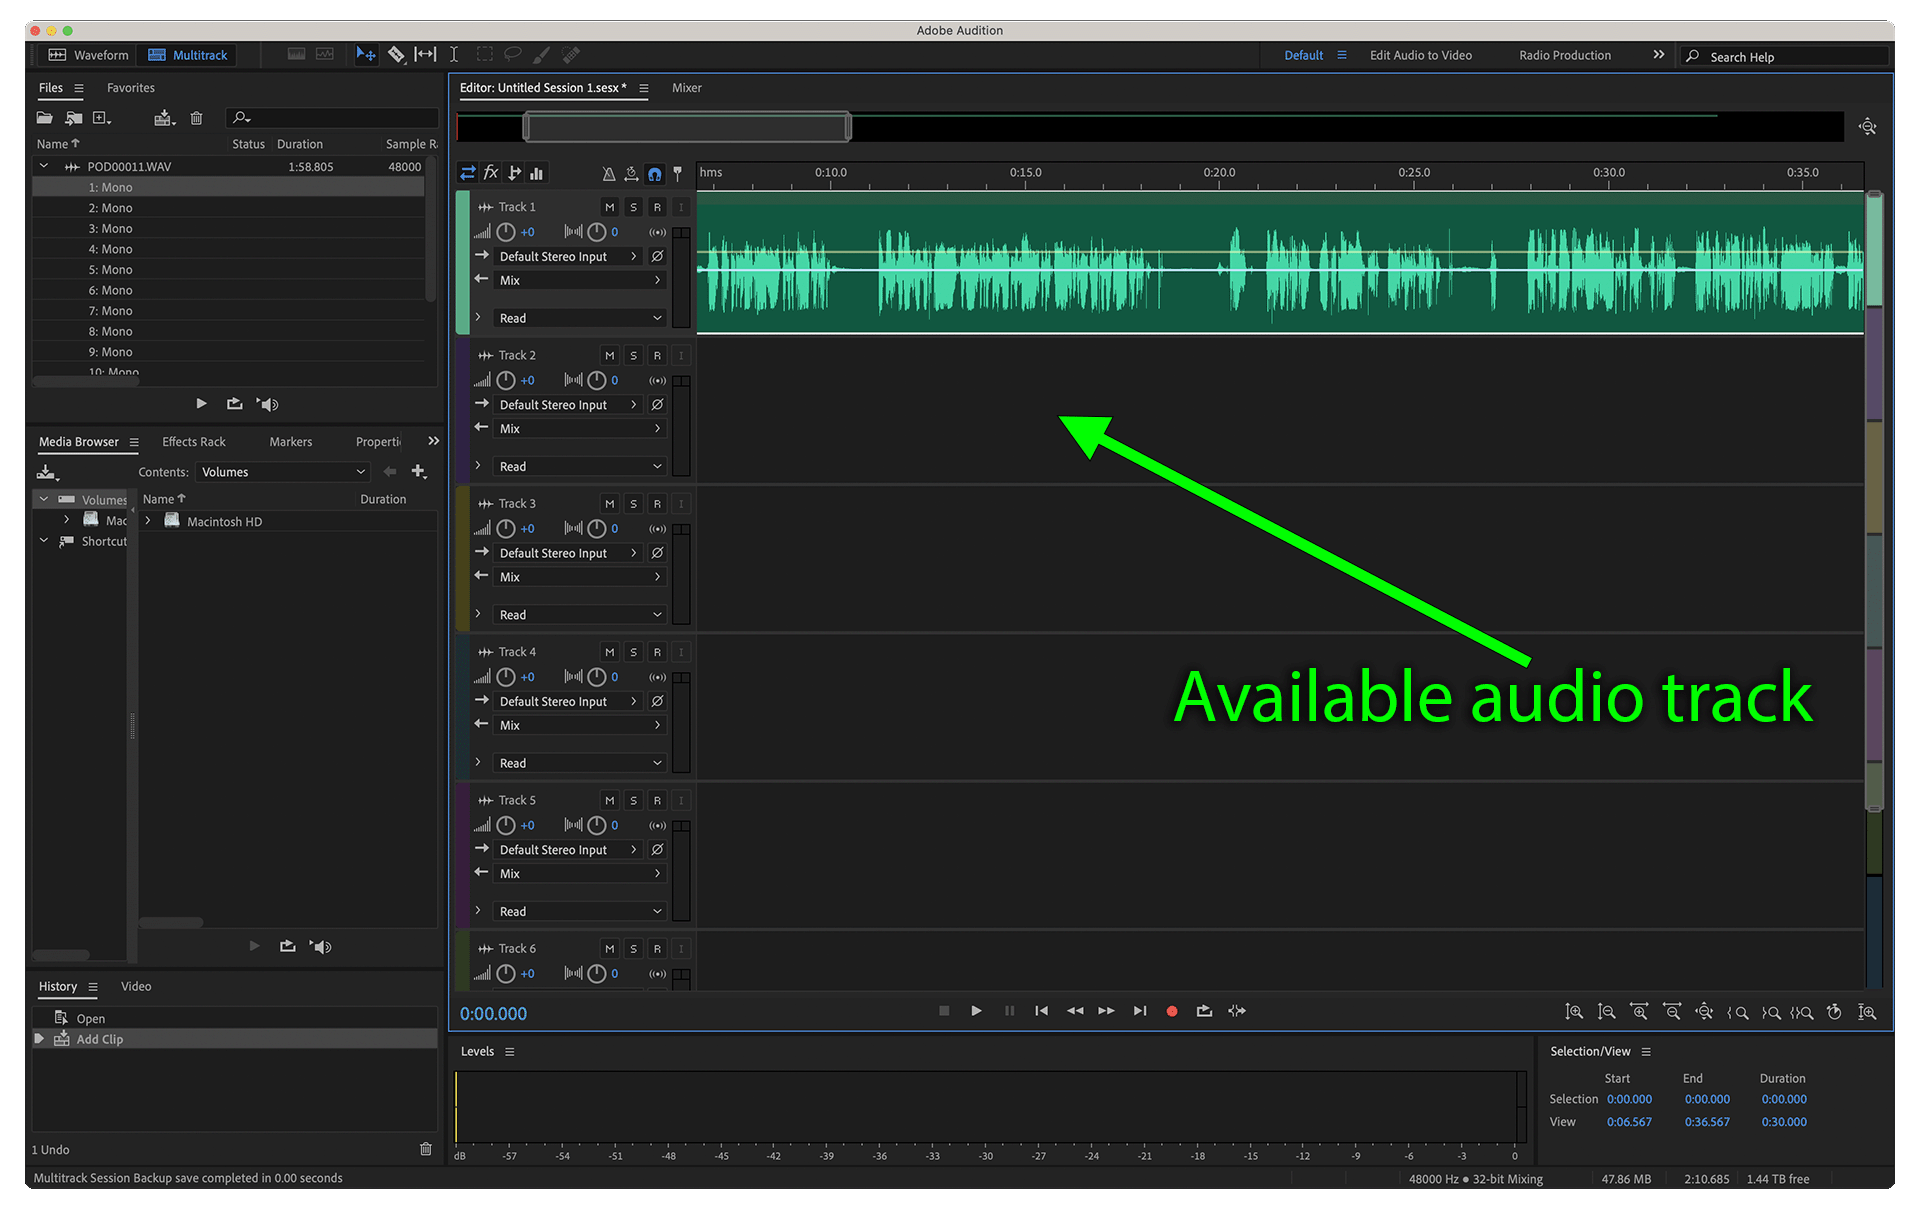Select the Razor tool in toolbar
Screen dimensions: 1920x1218
[396, 55]
